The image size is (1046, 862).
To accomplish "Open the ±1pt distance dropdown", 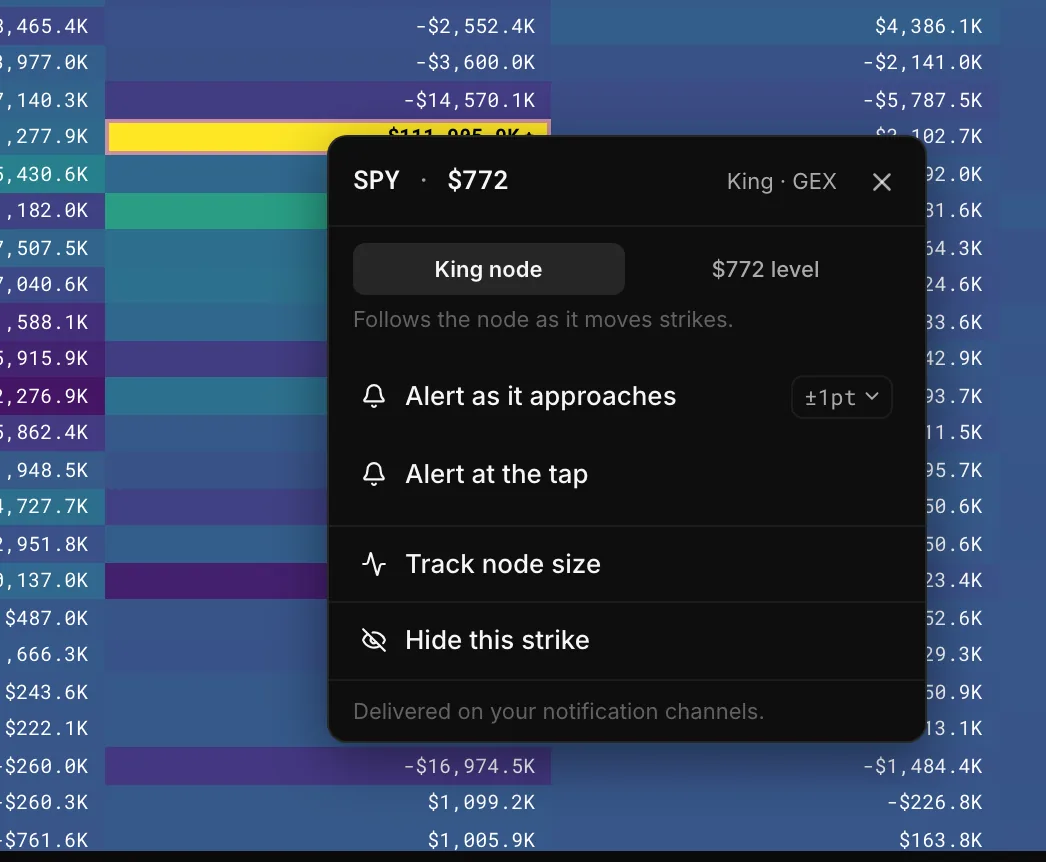I will tap(841, 397).
